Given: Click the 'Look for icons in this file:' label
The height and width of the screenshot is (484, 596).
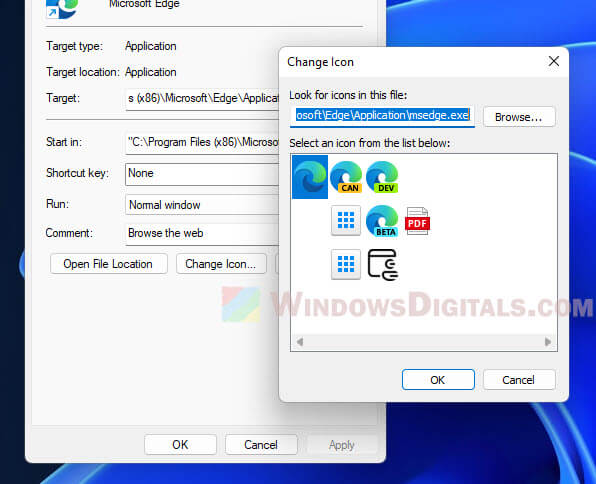Looking at the screenshot, I should 348,95.
